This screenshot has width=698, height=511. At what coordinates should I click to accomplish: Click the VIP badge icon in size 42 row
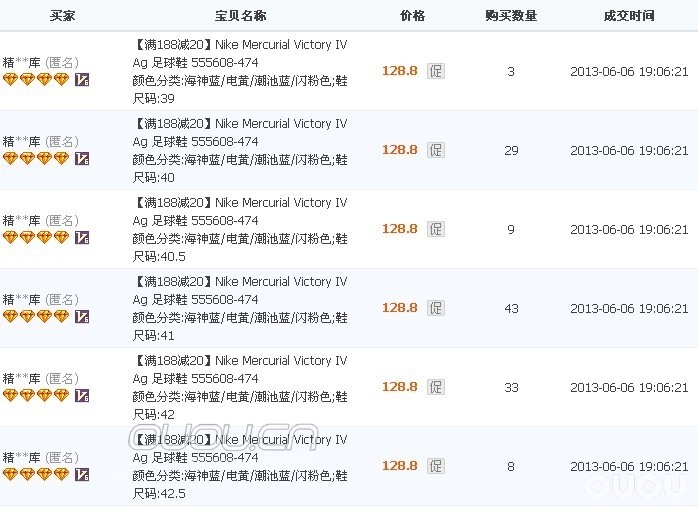pos(82,396)
